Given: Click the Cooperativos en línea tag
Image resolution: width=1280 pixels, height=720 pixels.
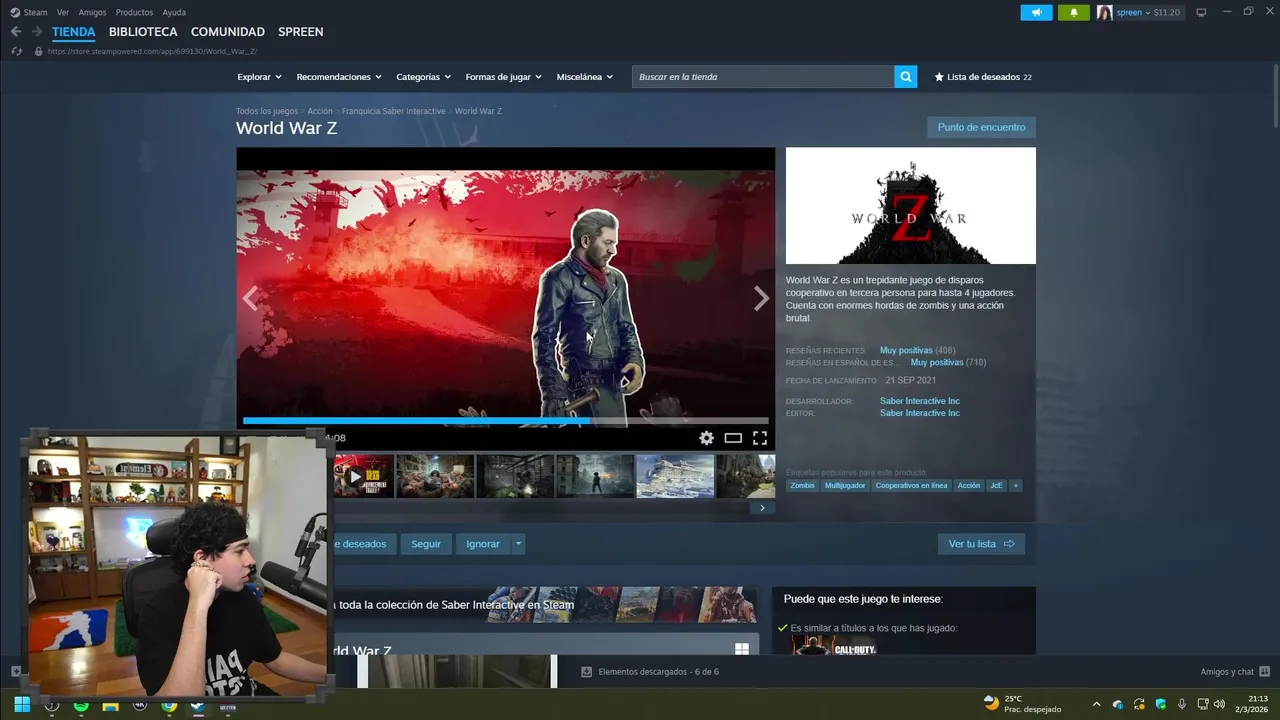Looking at the screenshot, I should [911, 486].
